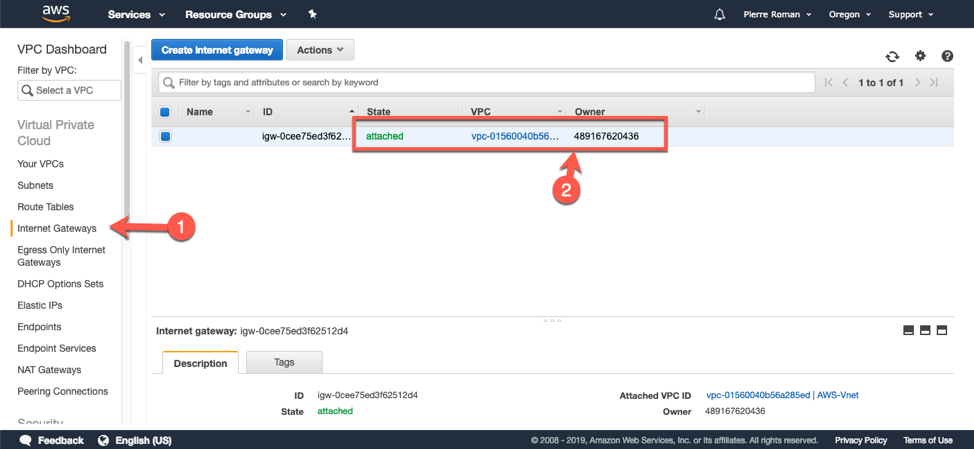974x449 pixels.
Task: Go to previous page of results
Action: 845,83
